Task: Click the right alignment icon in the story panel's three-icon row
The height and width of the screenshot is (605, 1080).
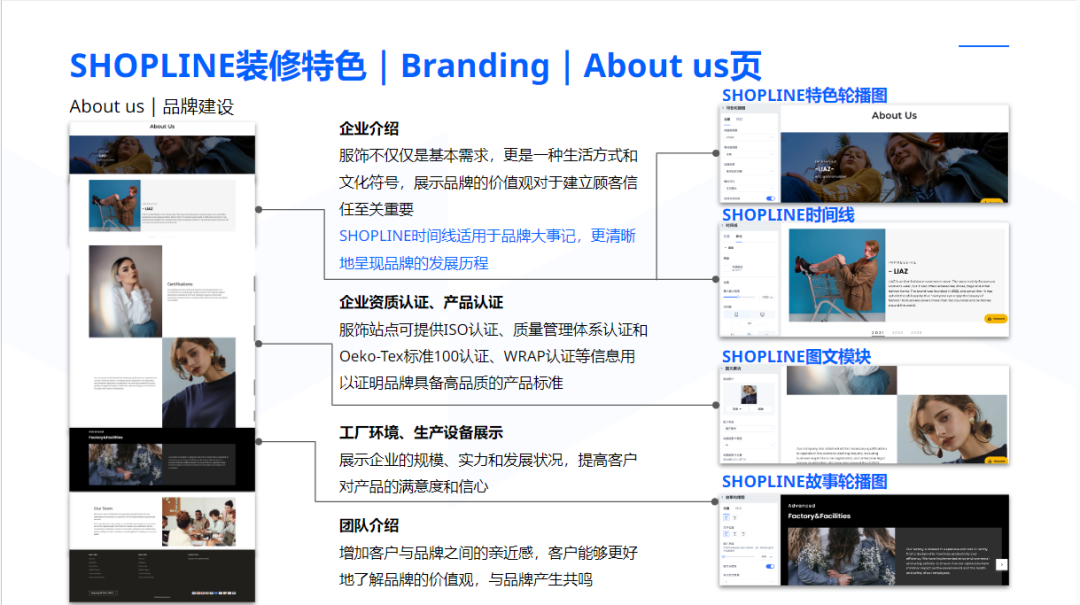Action: 743,534
